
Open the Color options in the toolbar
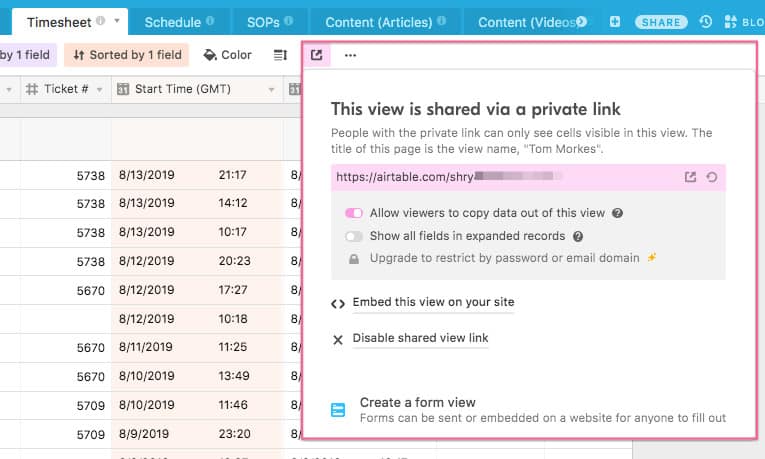click(x=228, y=55)
